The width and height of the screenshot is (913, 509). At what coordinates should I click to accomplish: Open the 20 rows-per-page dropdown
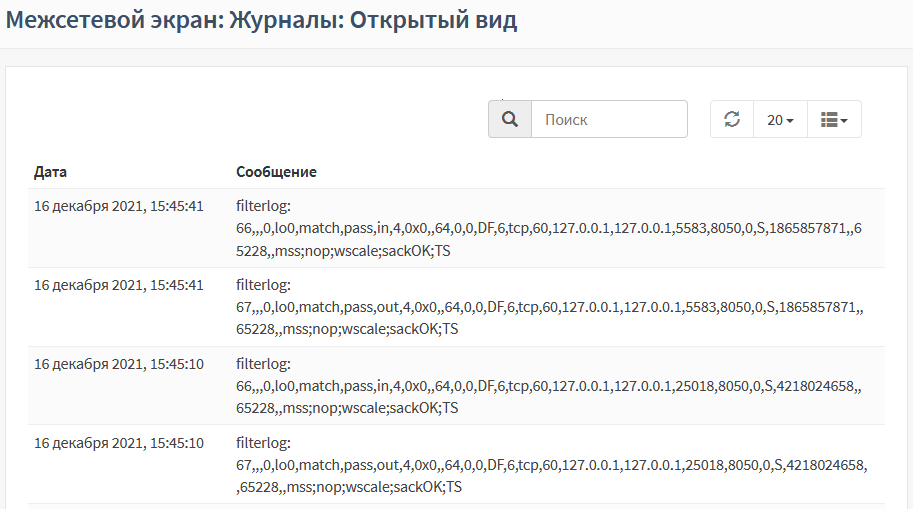(780, 119)
